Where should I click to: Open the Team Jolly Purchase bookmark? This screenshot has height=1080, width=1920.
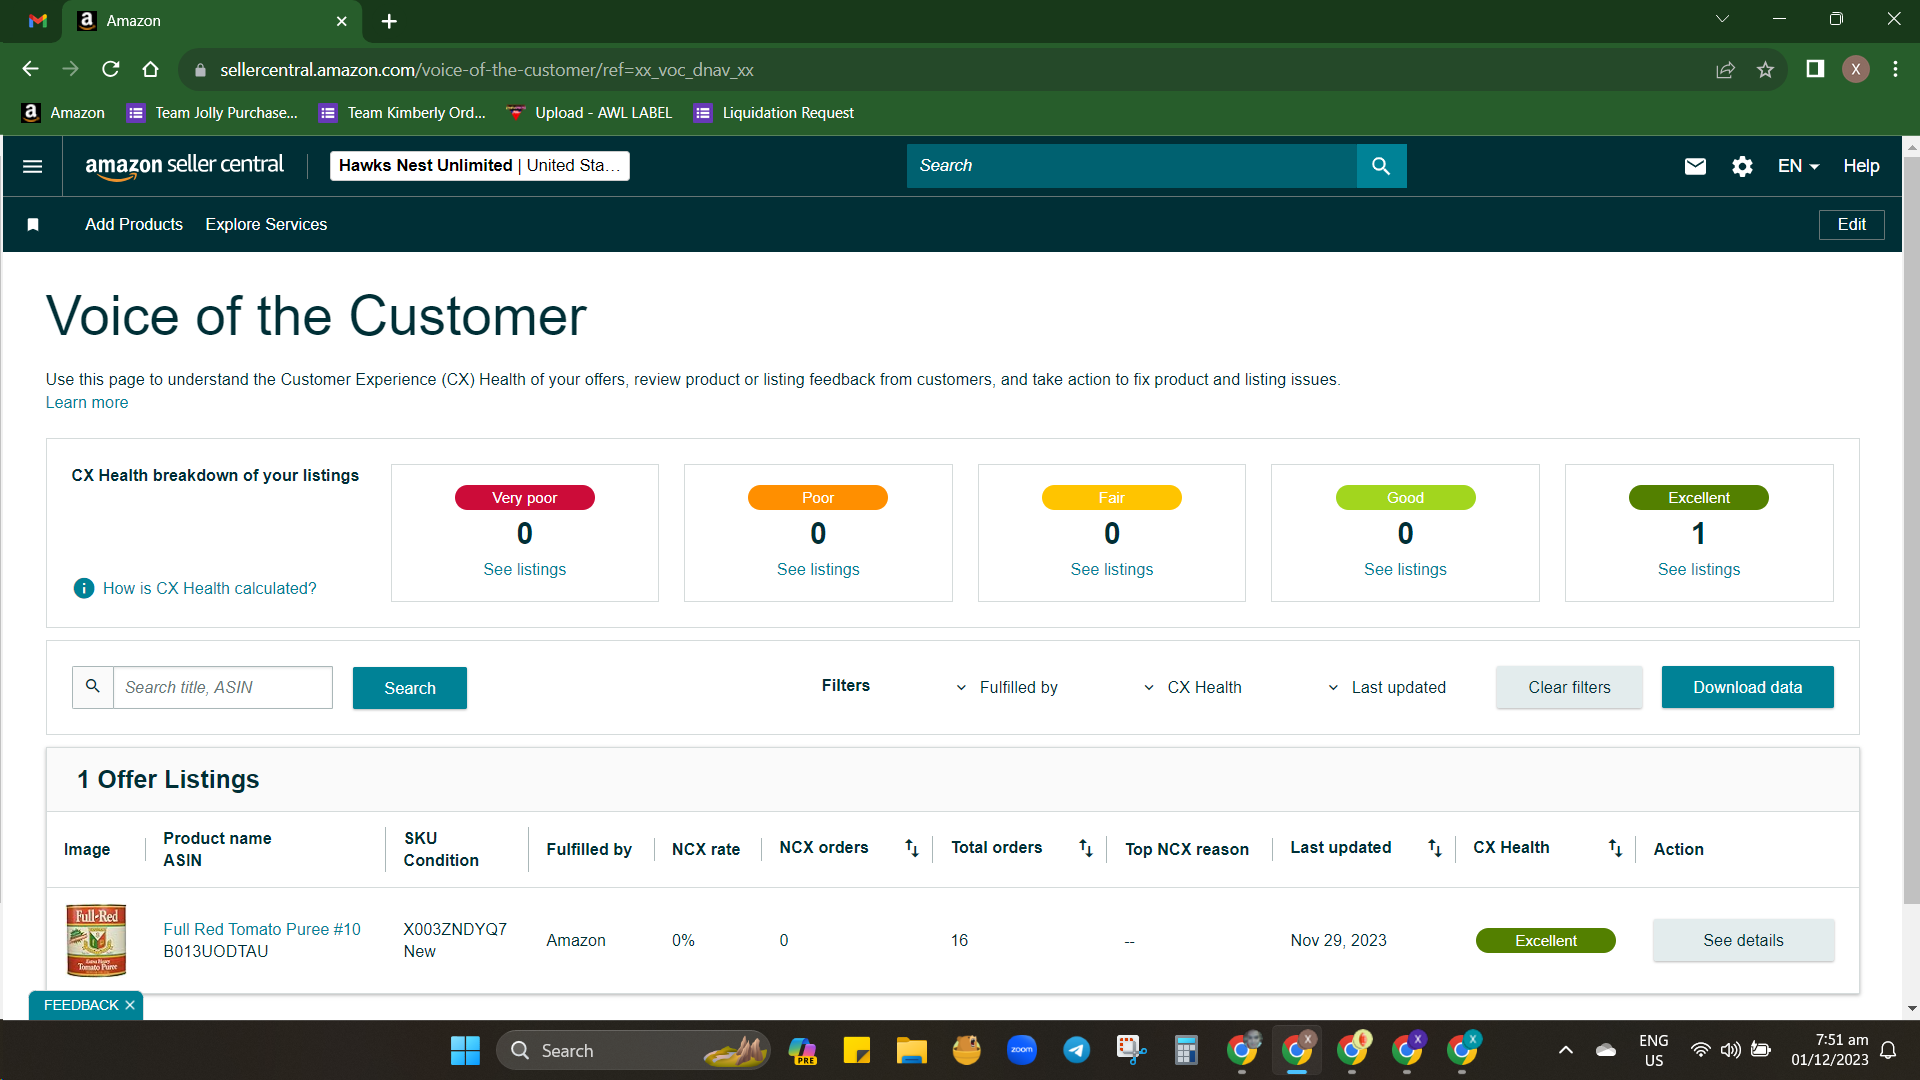(212, 113)
